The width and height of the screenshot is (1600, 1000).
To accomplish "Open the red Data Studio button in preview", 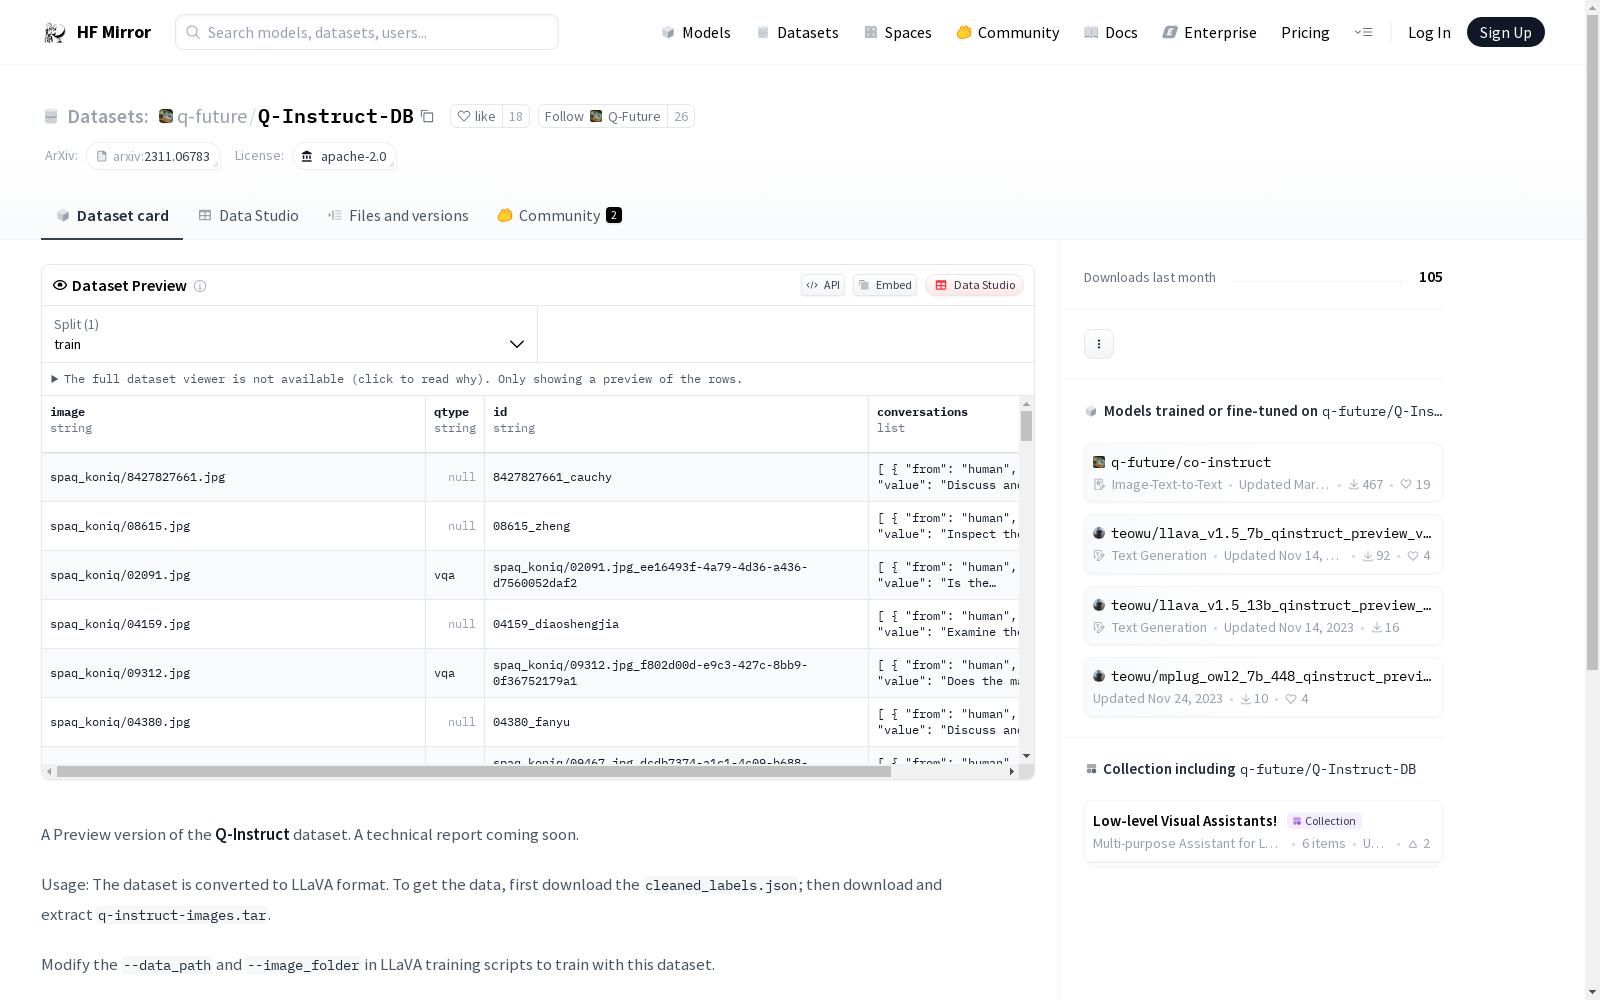I will click(x=975, y=285).
